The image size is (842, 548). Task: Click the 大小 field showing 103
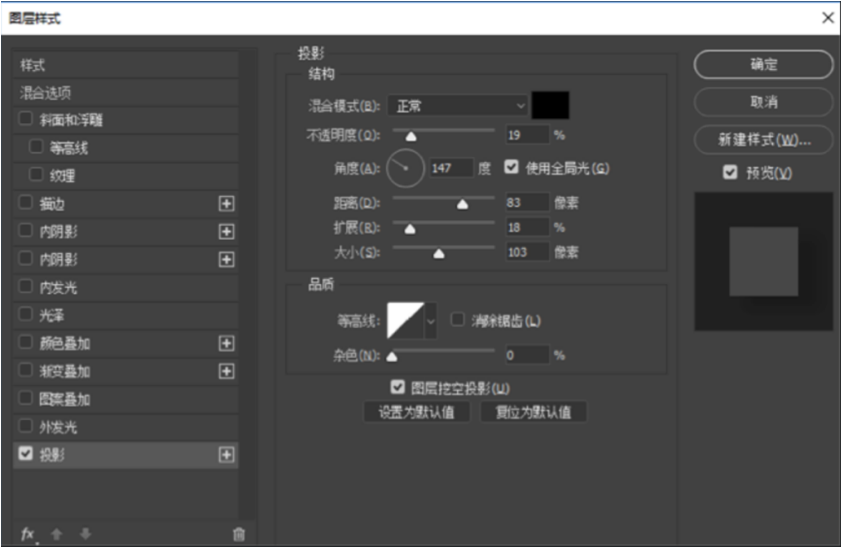(x=527, y=252)
